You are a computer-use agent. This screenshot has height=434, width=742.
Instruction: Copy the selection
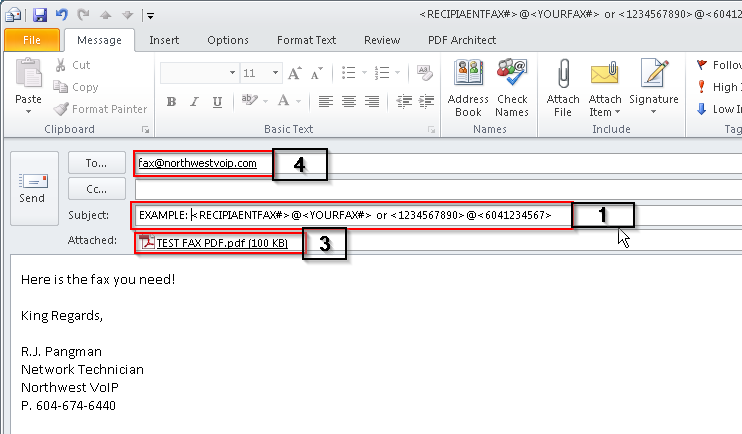[x=76, y=87]
